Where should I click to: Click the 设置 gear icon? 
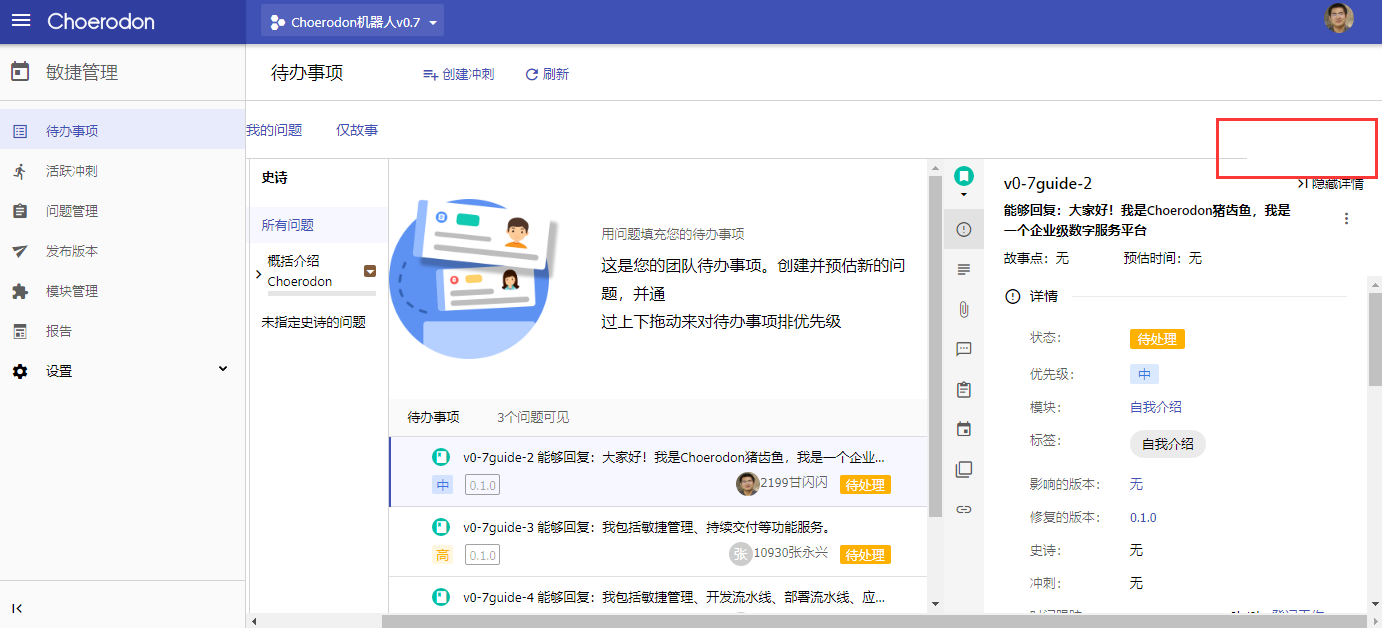point(20,371)
